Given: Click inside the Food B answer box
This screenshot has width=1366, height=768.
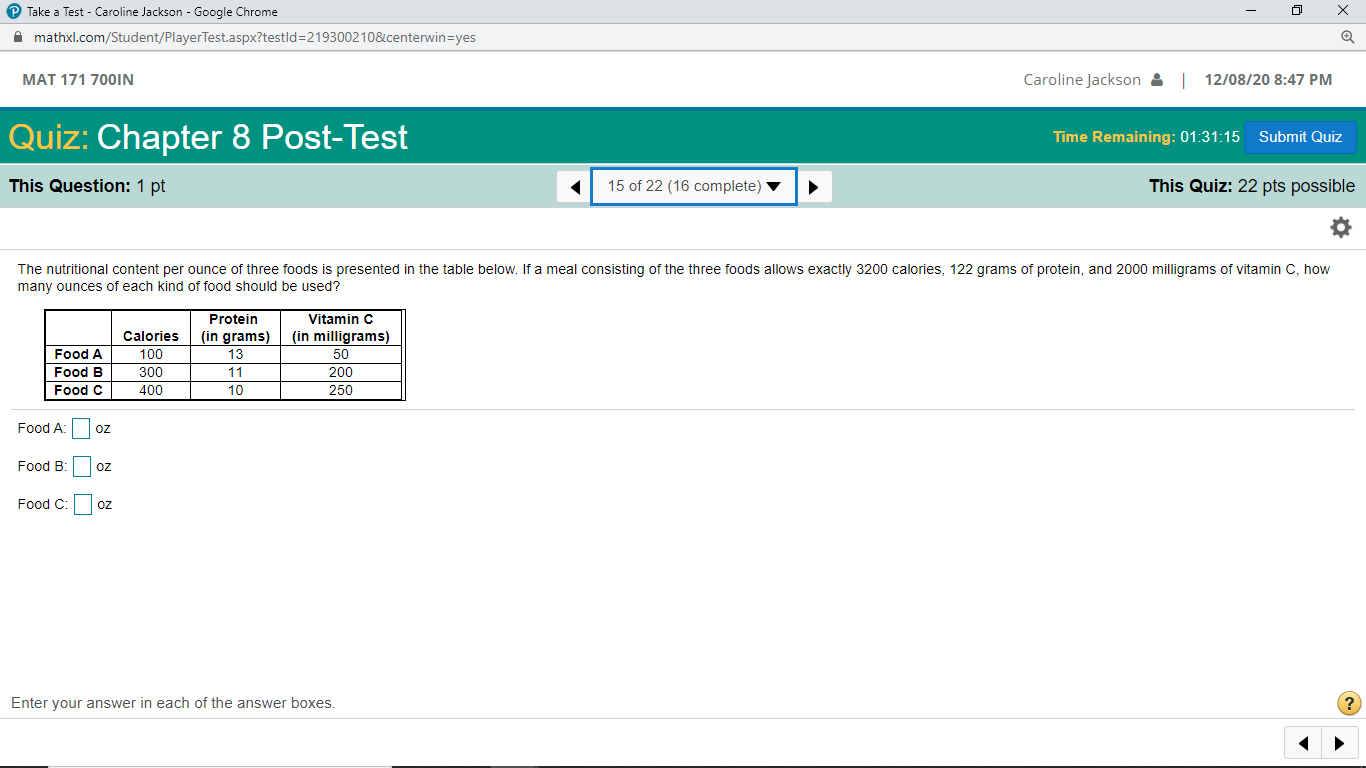Looking at the screenshot, I should pyautogui.click(x=81, y=466).
